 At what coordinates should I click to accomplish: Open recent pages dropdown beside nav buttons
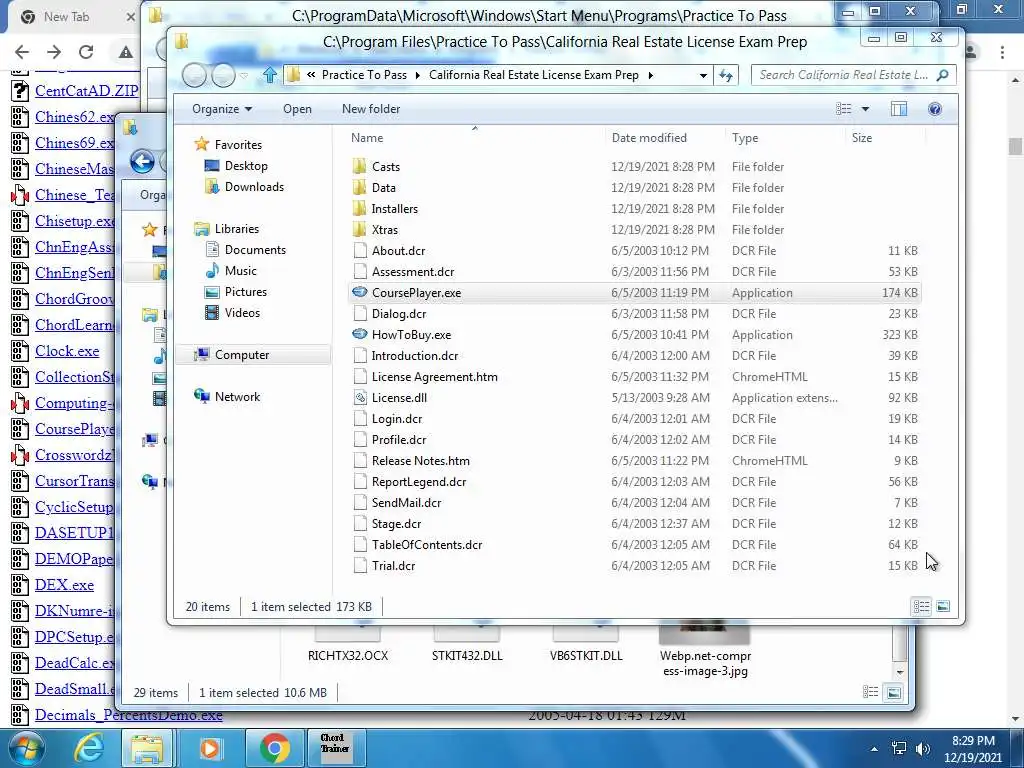click(x=244, y=76)
